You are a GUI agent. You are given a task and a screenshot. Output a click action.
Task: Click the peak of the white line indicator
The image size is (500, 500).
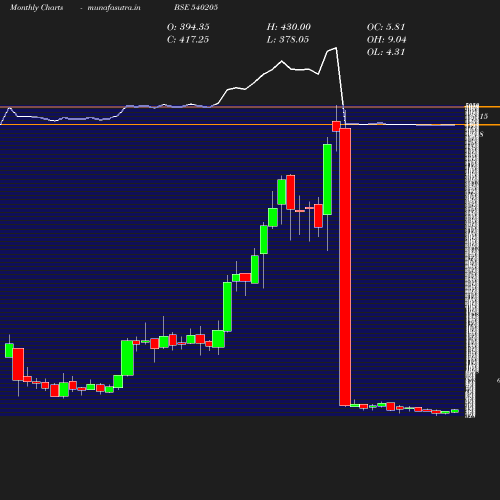click(x=336, y=48)
